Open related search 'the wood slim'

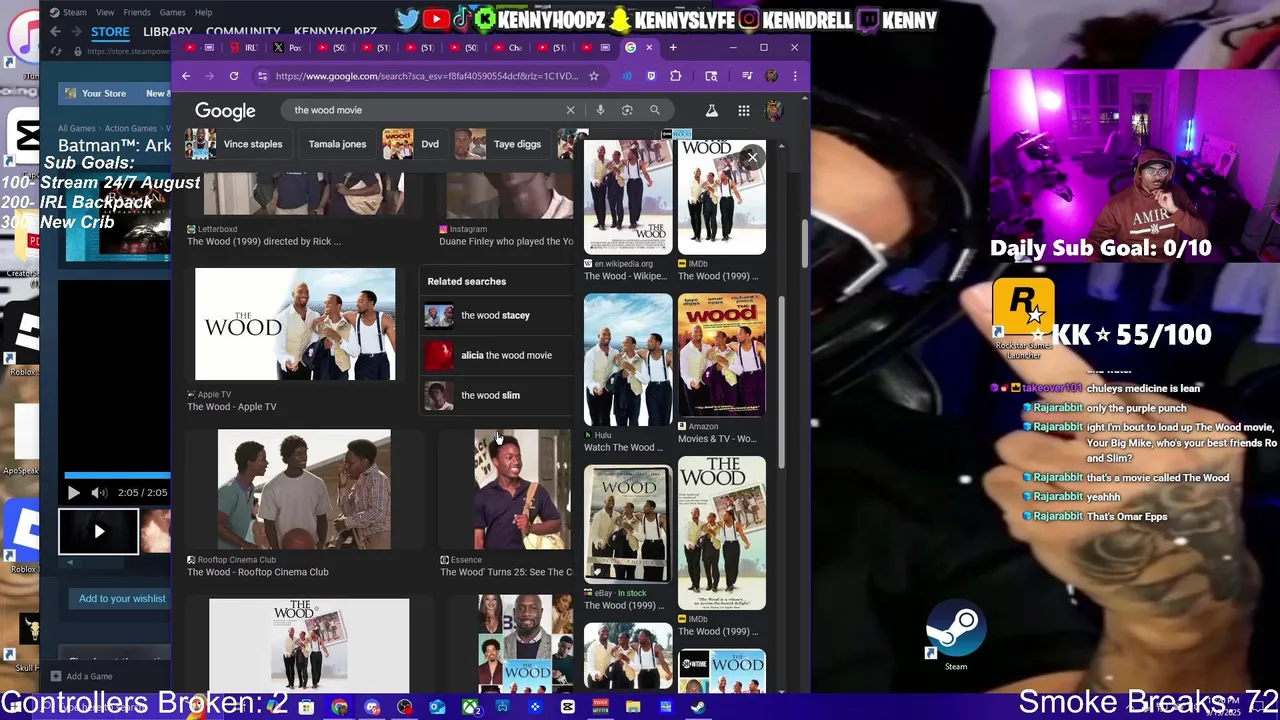tap(495, 395)
